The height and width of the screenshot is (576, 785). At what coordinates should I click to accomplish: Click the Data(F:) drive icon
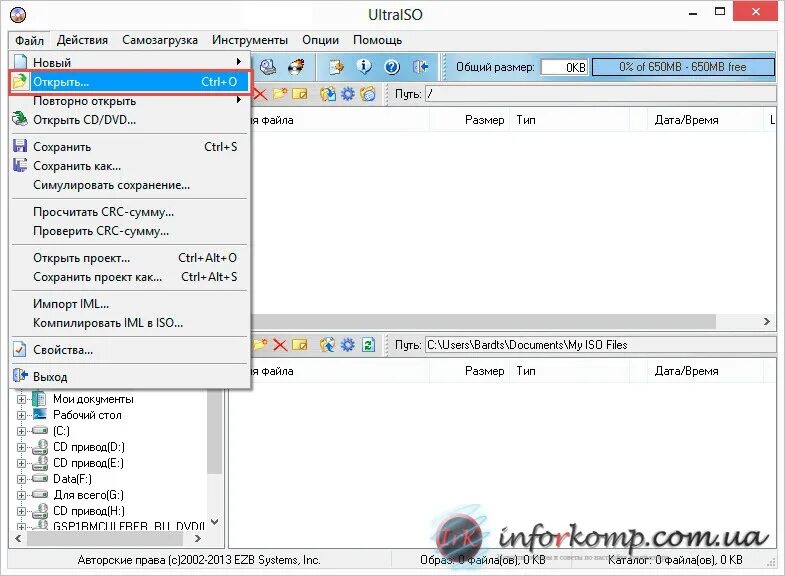(x=40, y=479)
